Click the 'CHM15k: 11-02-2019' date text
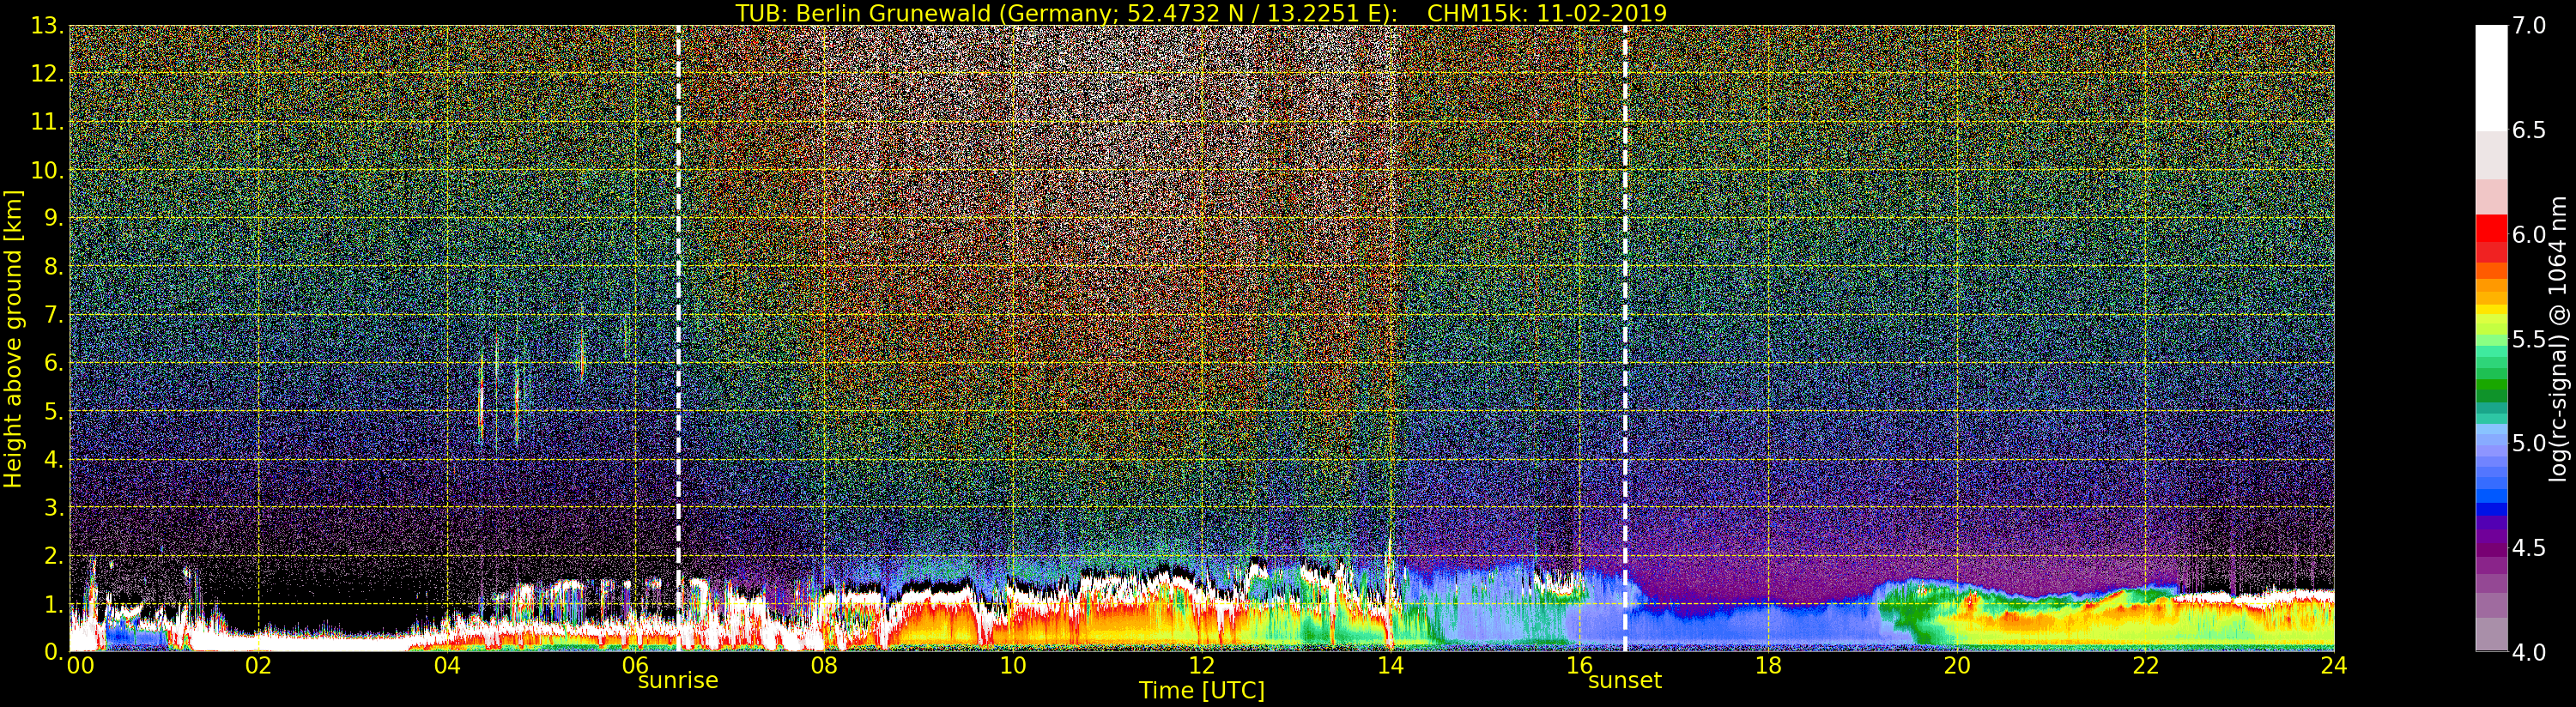Screen dimensions: 2576x707 click(x=1547, y=13)
